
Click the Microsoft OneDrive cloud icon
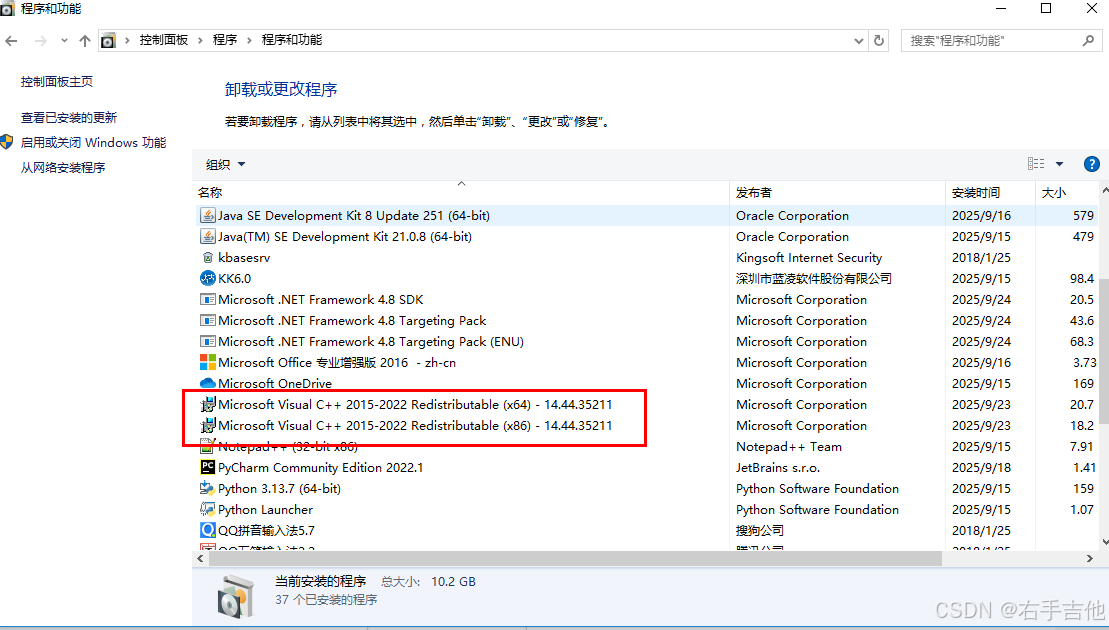[x=207, y=383]
